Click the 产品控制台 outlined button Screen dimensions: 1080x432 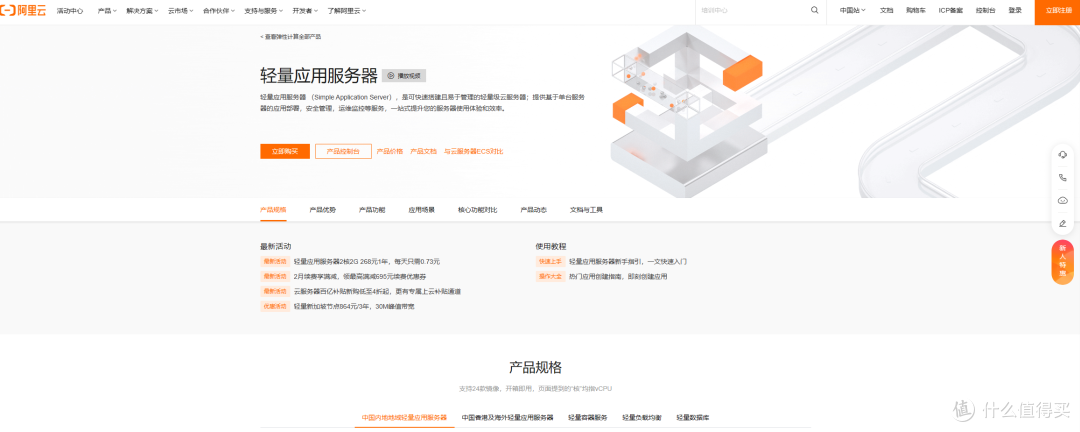(x=343, y=151)
